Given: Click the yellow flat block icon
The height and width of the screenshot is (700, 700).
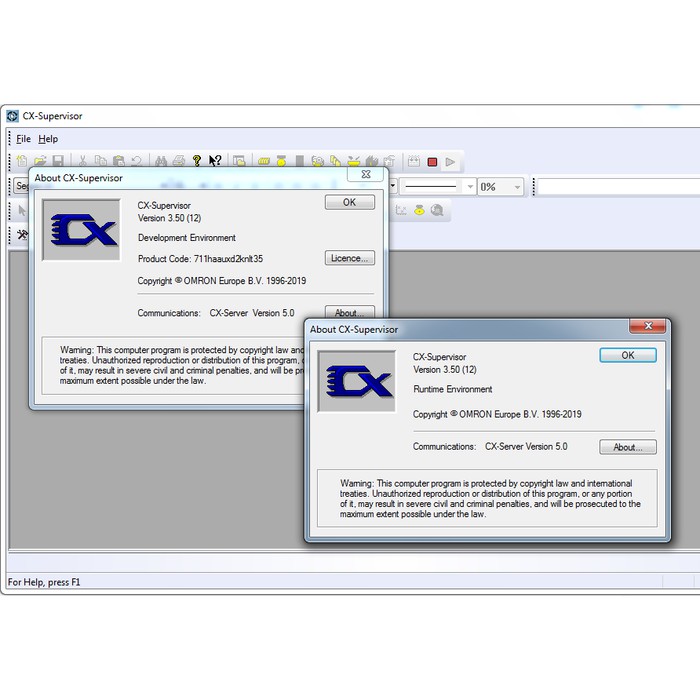Looking at the screenshot, I should (x=264, y=161).
